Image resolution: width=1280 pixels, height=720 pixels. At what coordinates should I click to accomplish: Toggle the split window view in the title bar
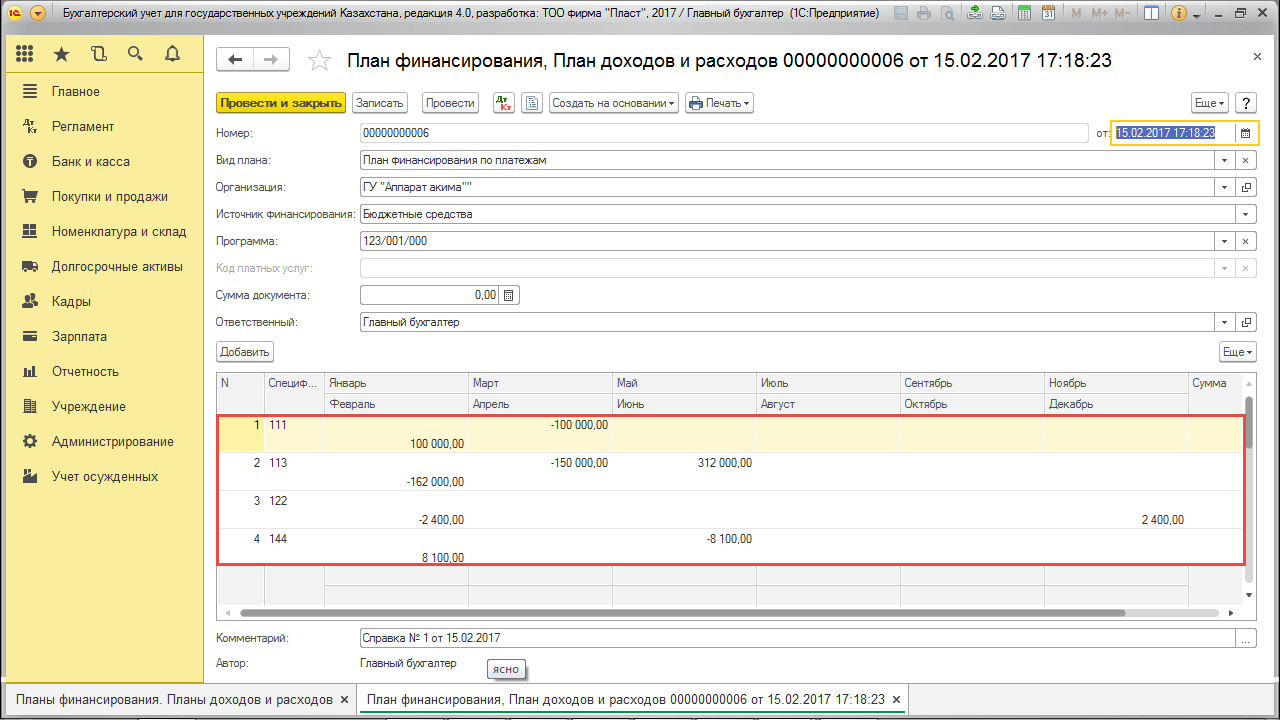click(x=1150, y=13)
